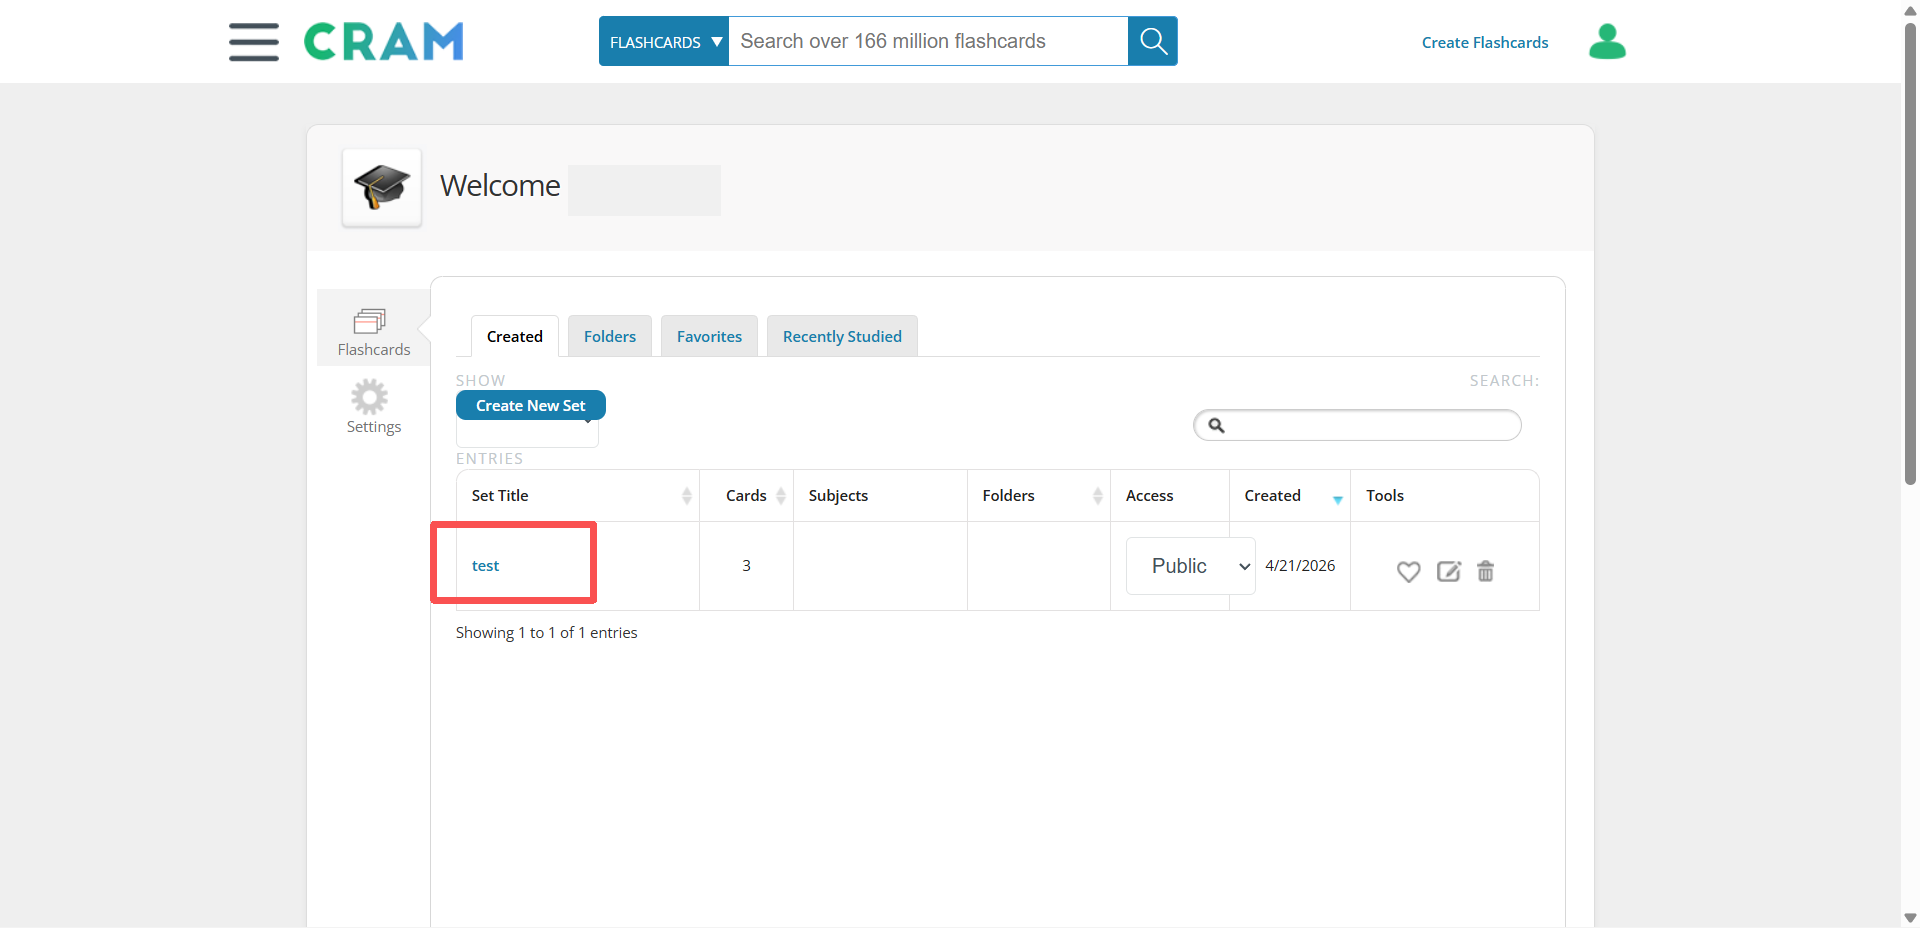Open the user profile account icon
The height and width of the screenshot is (928, 1920).
(x=1607, y=42)
